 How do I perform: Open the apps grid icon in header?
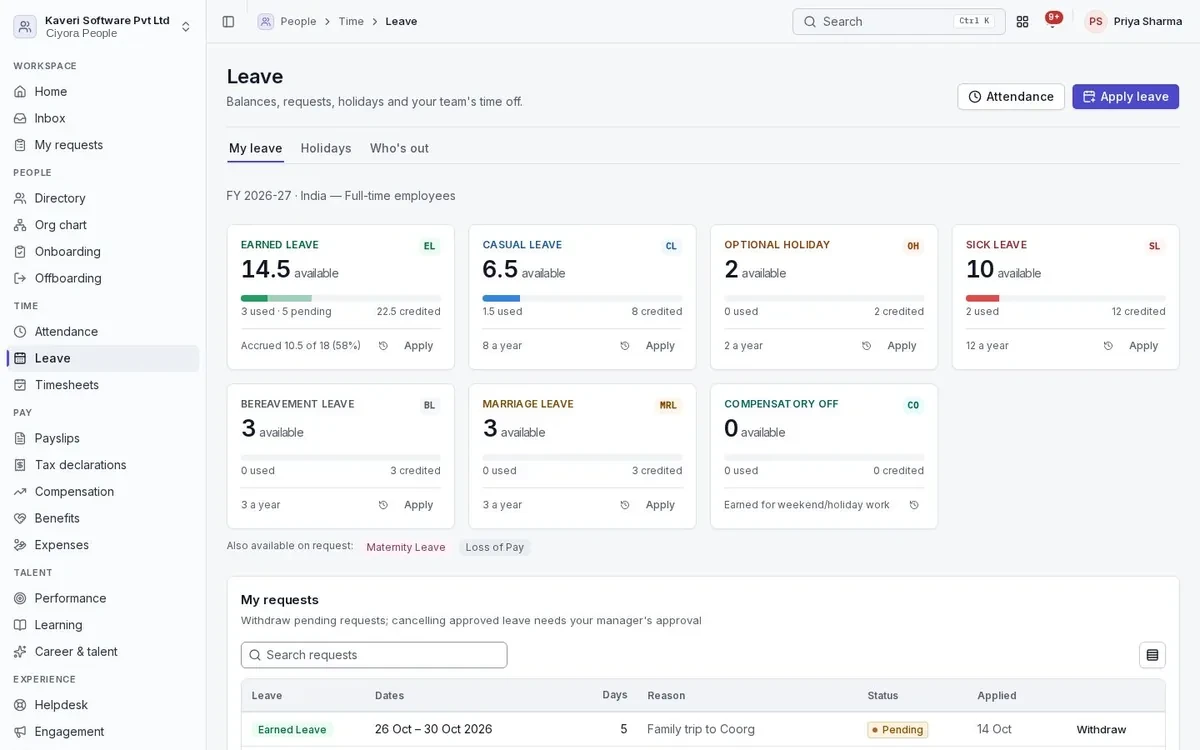click(x=1022, y=21)
